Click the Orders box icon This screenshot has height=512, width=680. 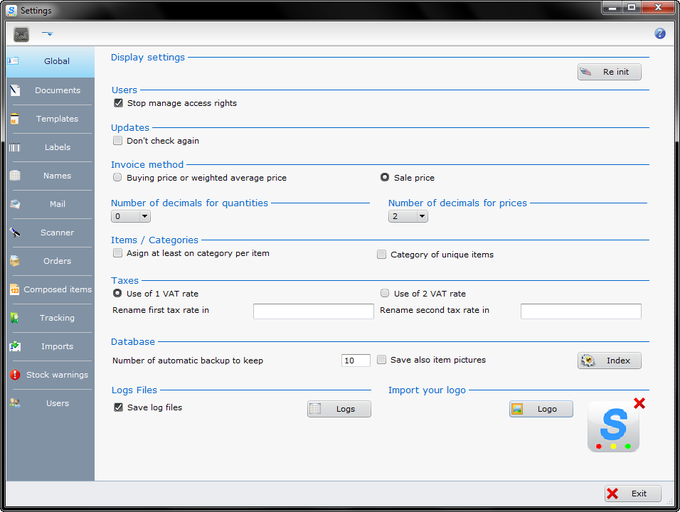(x=15, y=261)
